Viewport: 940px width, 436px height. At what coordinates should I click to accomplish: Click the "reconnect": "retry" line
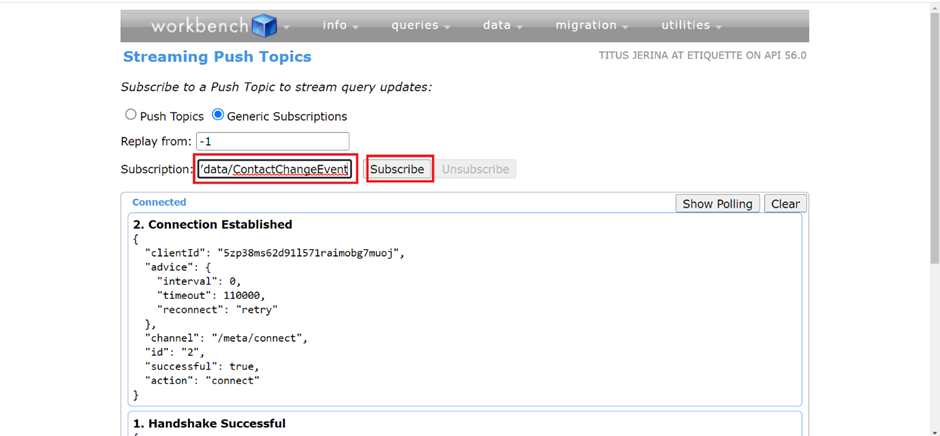pyautogui.click(x=218, y=309)
